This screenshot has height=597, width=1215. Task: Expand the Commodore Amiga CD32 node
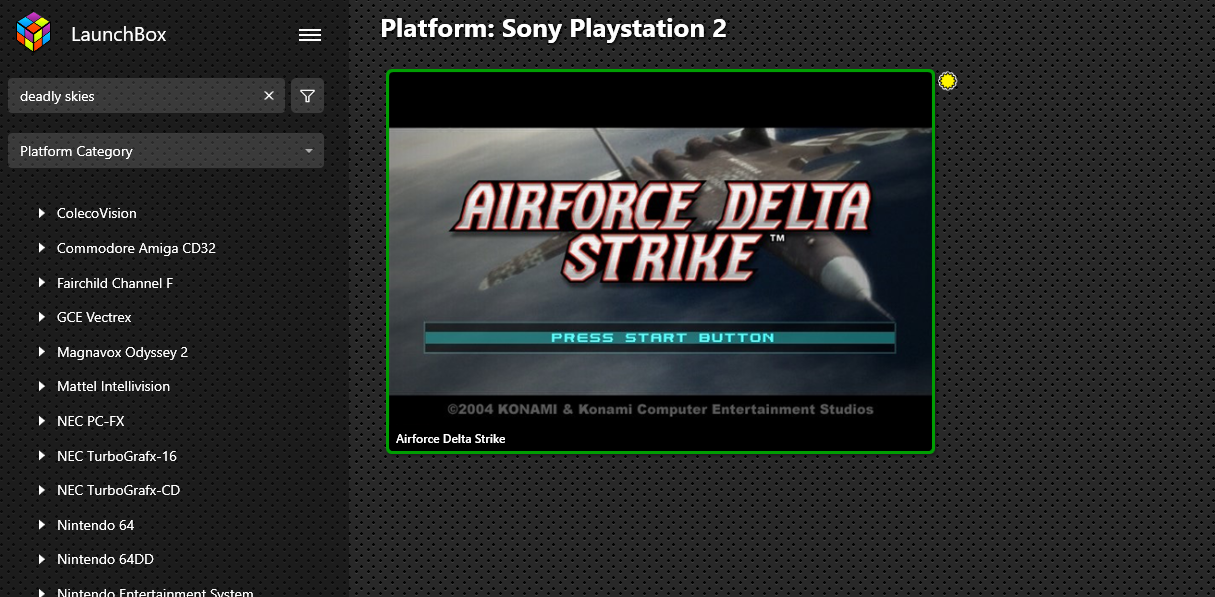(42, 248)
